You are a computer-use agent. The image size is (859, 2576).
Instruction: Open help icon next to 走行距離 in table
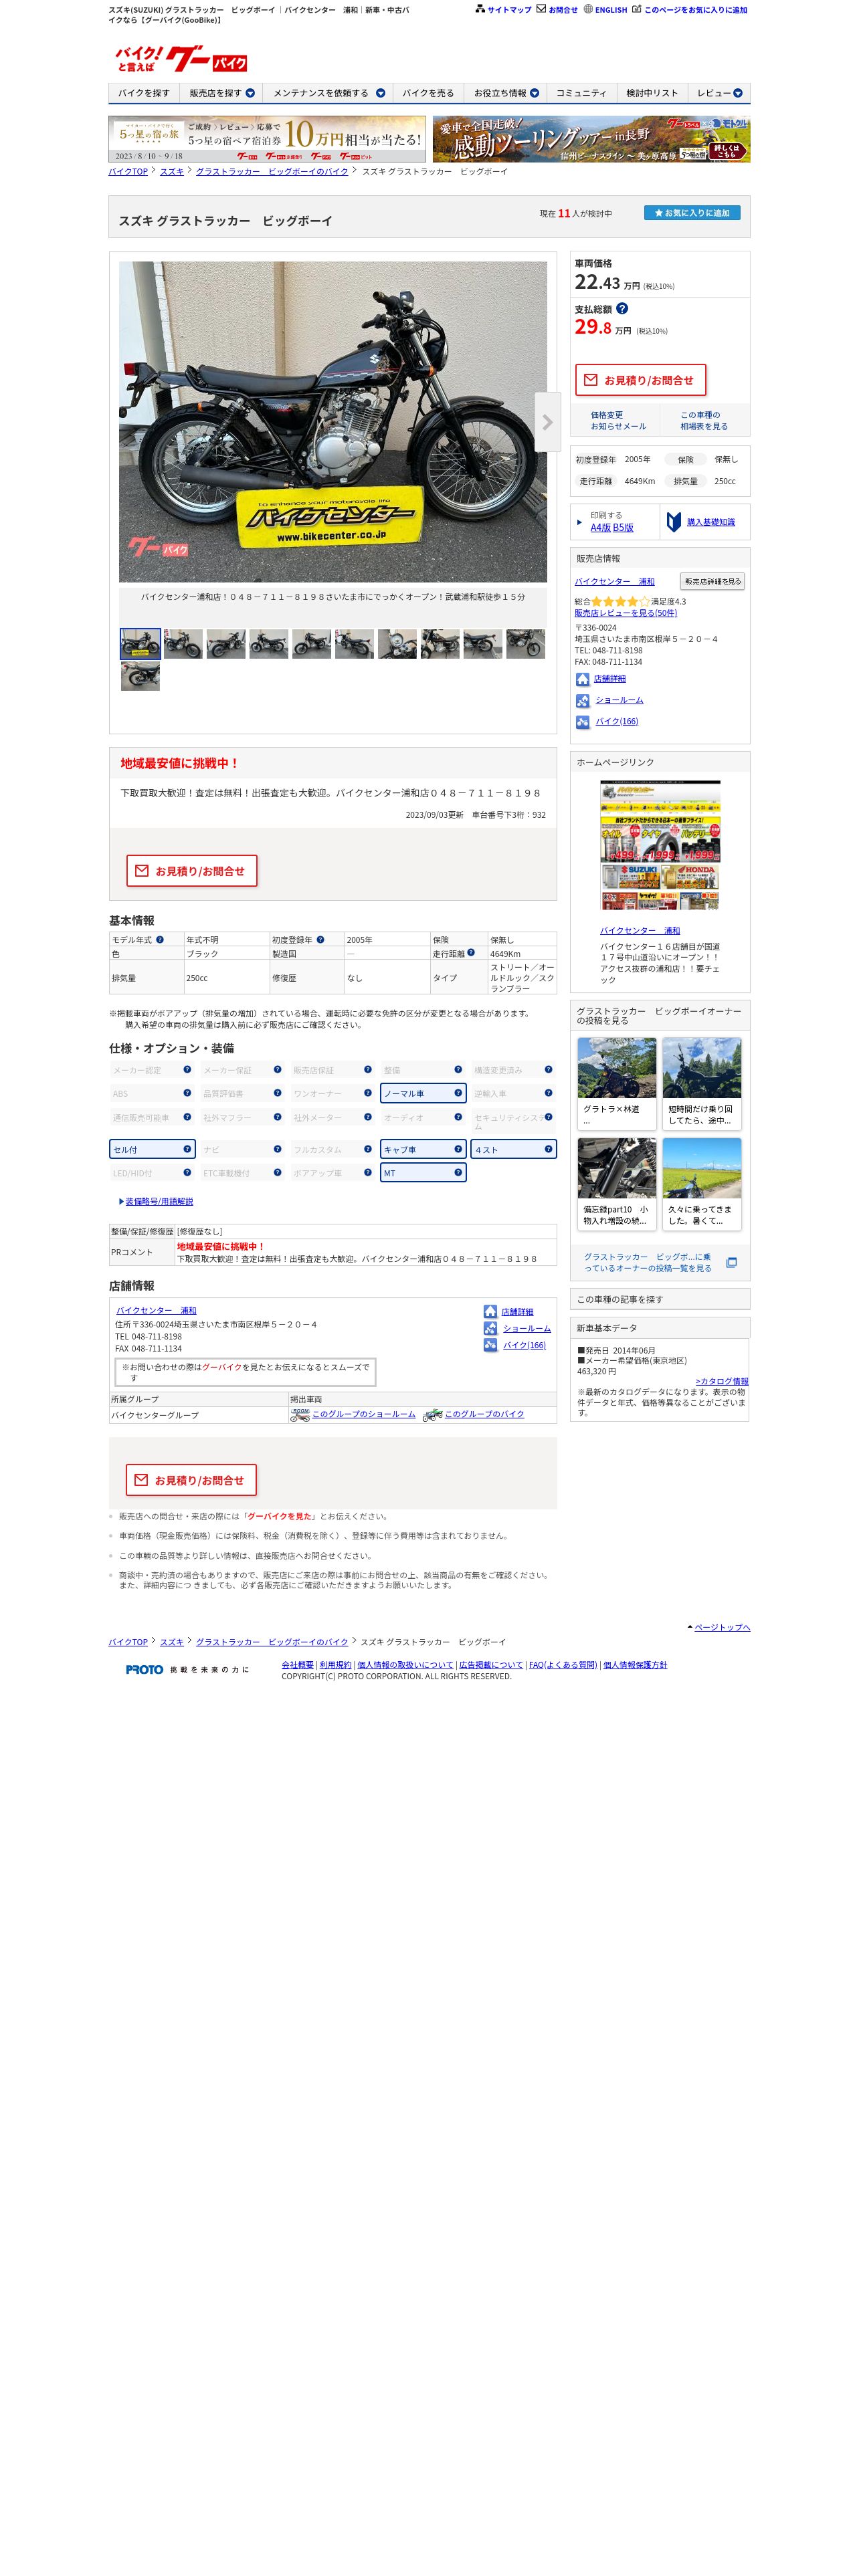click(471, 952)
